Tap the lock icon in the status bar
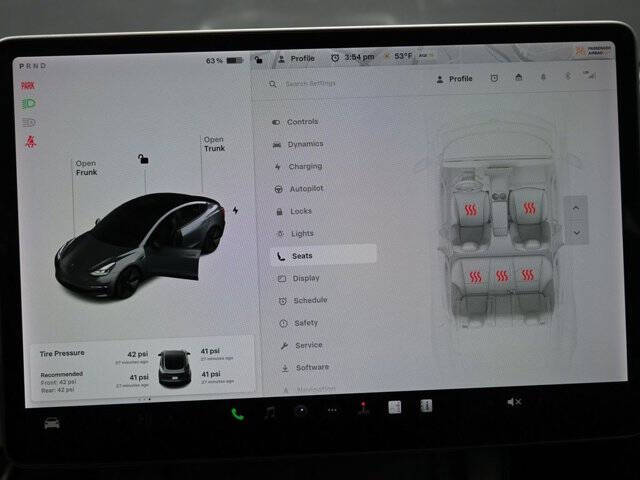Image resolution: width=640 pixels, height=480 pixels. point(258,60)
